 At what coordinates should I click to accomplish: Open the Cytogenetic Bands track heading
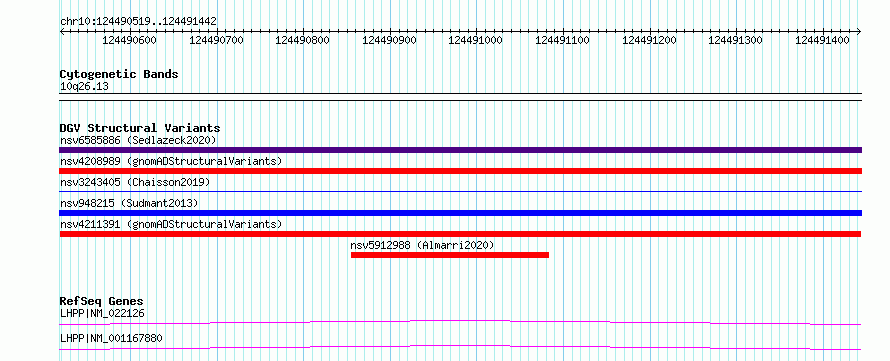(119, 74)
